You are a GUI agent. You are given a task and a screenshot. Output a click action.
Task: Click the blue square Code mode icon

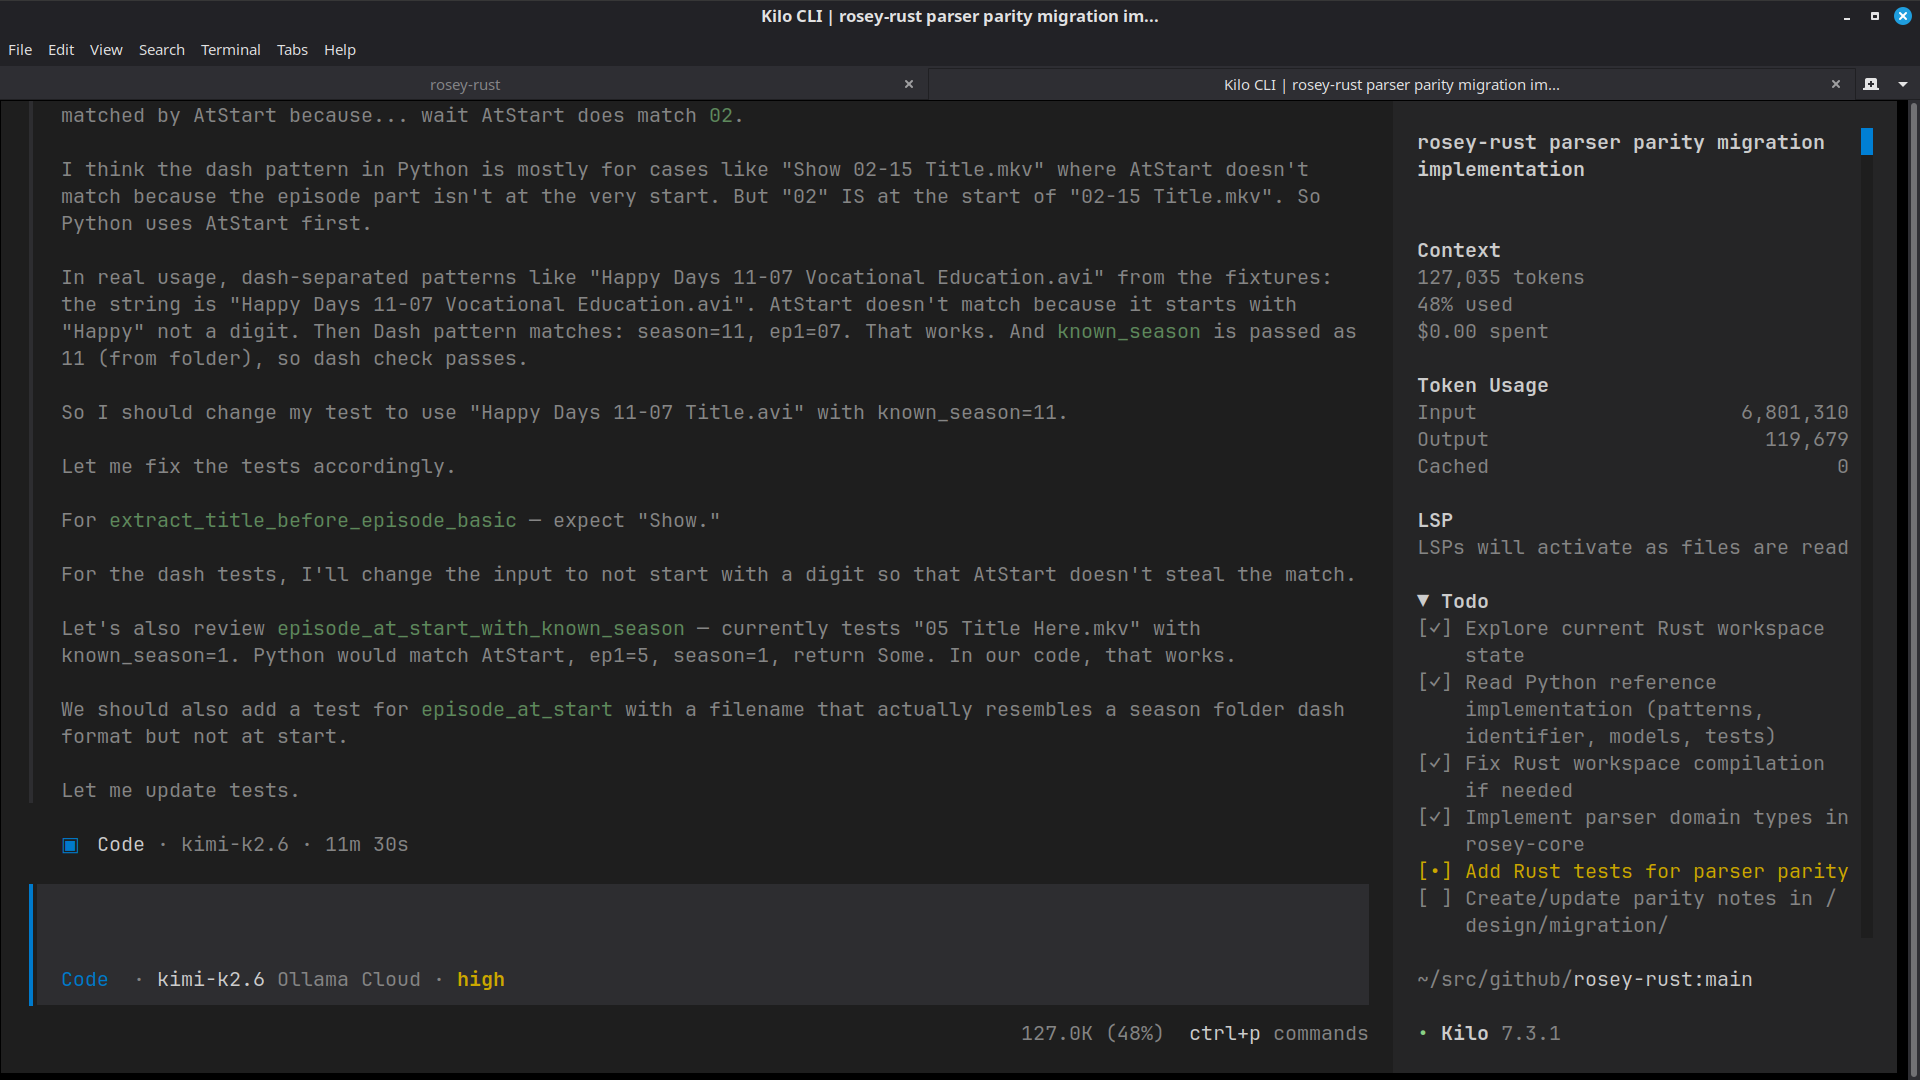[70, 846]
